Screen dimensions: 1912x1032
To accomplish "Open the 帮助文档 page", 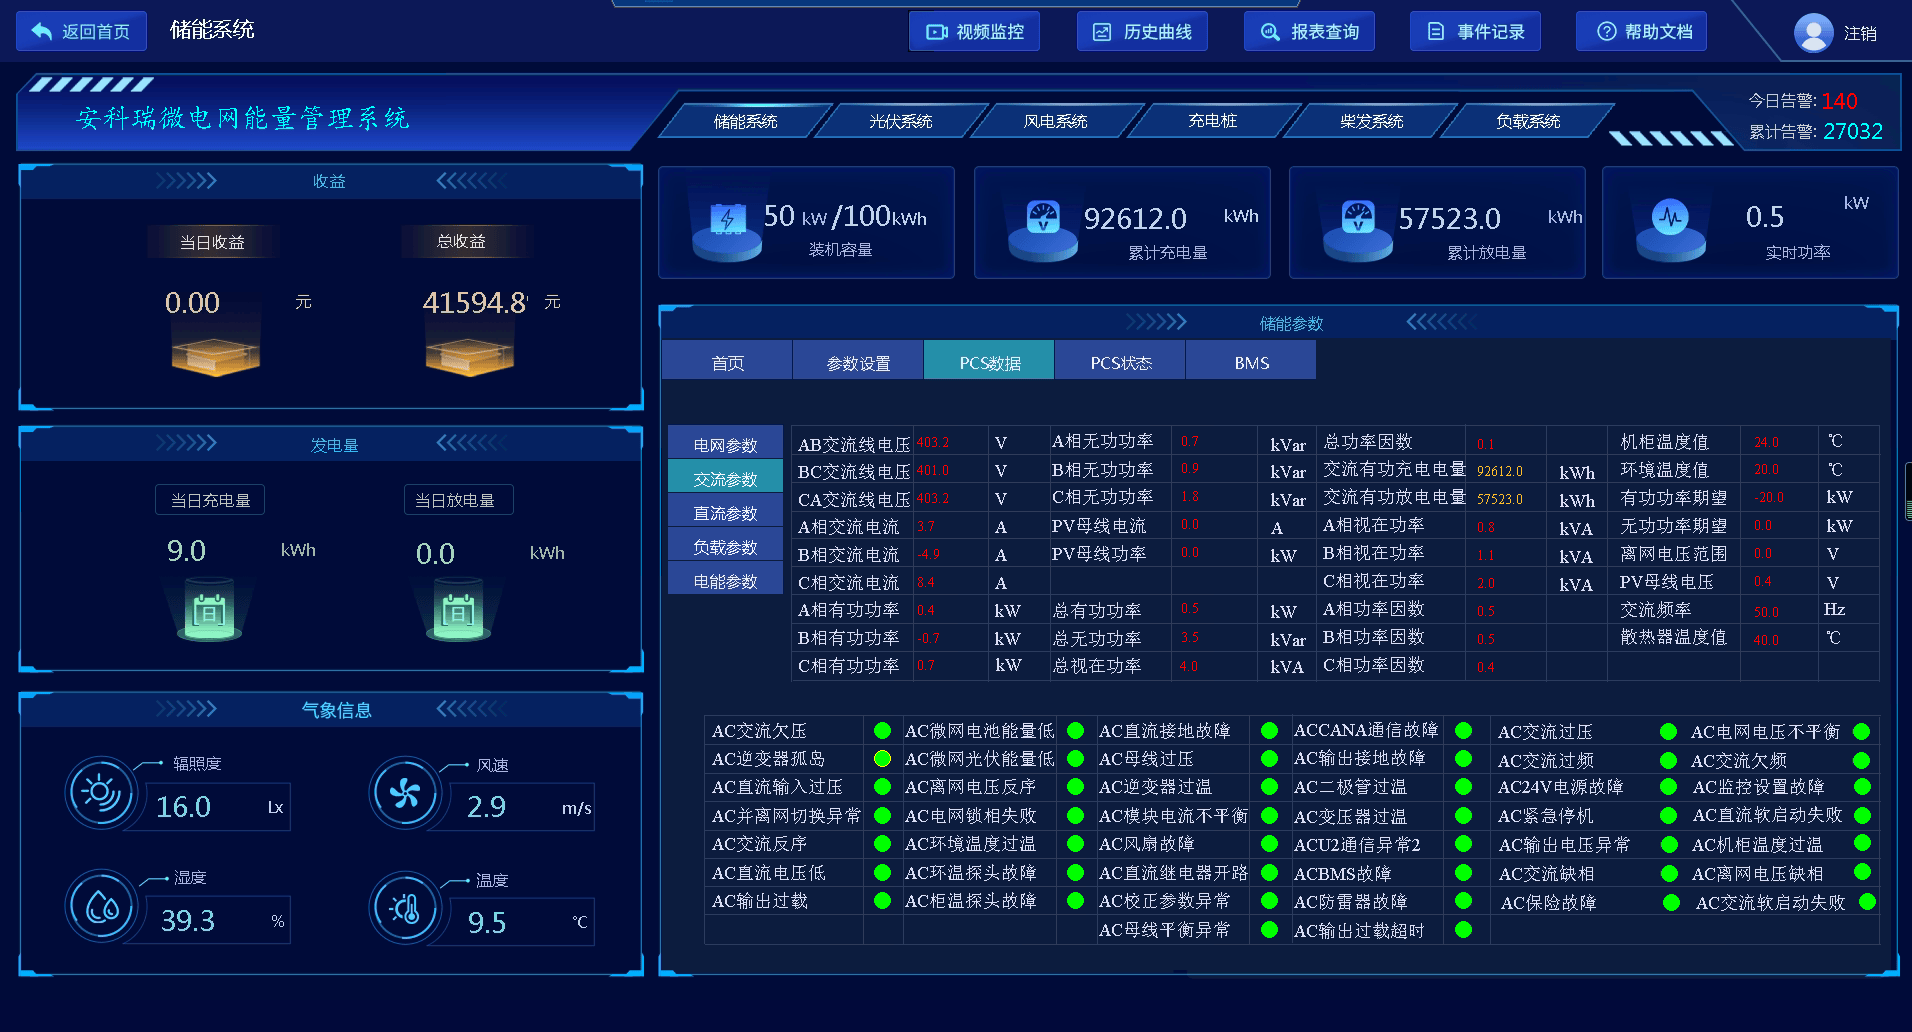I will pyautogui.click(x=1641, y=32).
